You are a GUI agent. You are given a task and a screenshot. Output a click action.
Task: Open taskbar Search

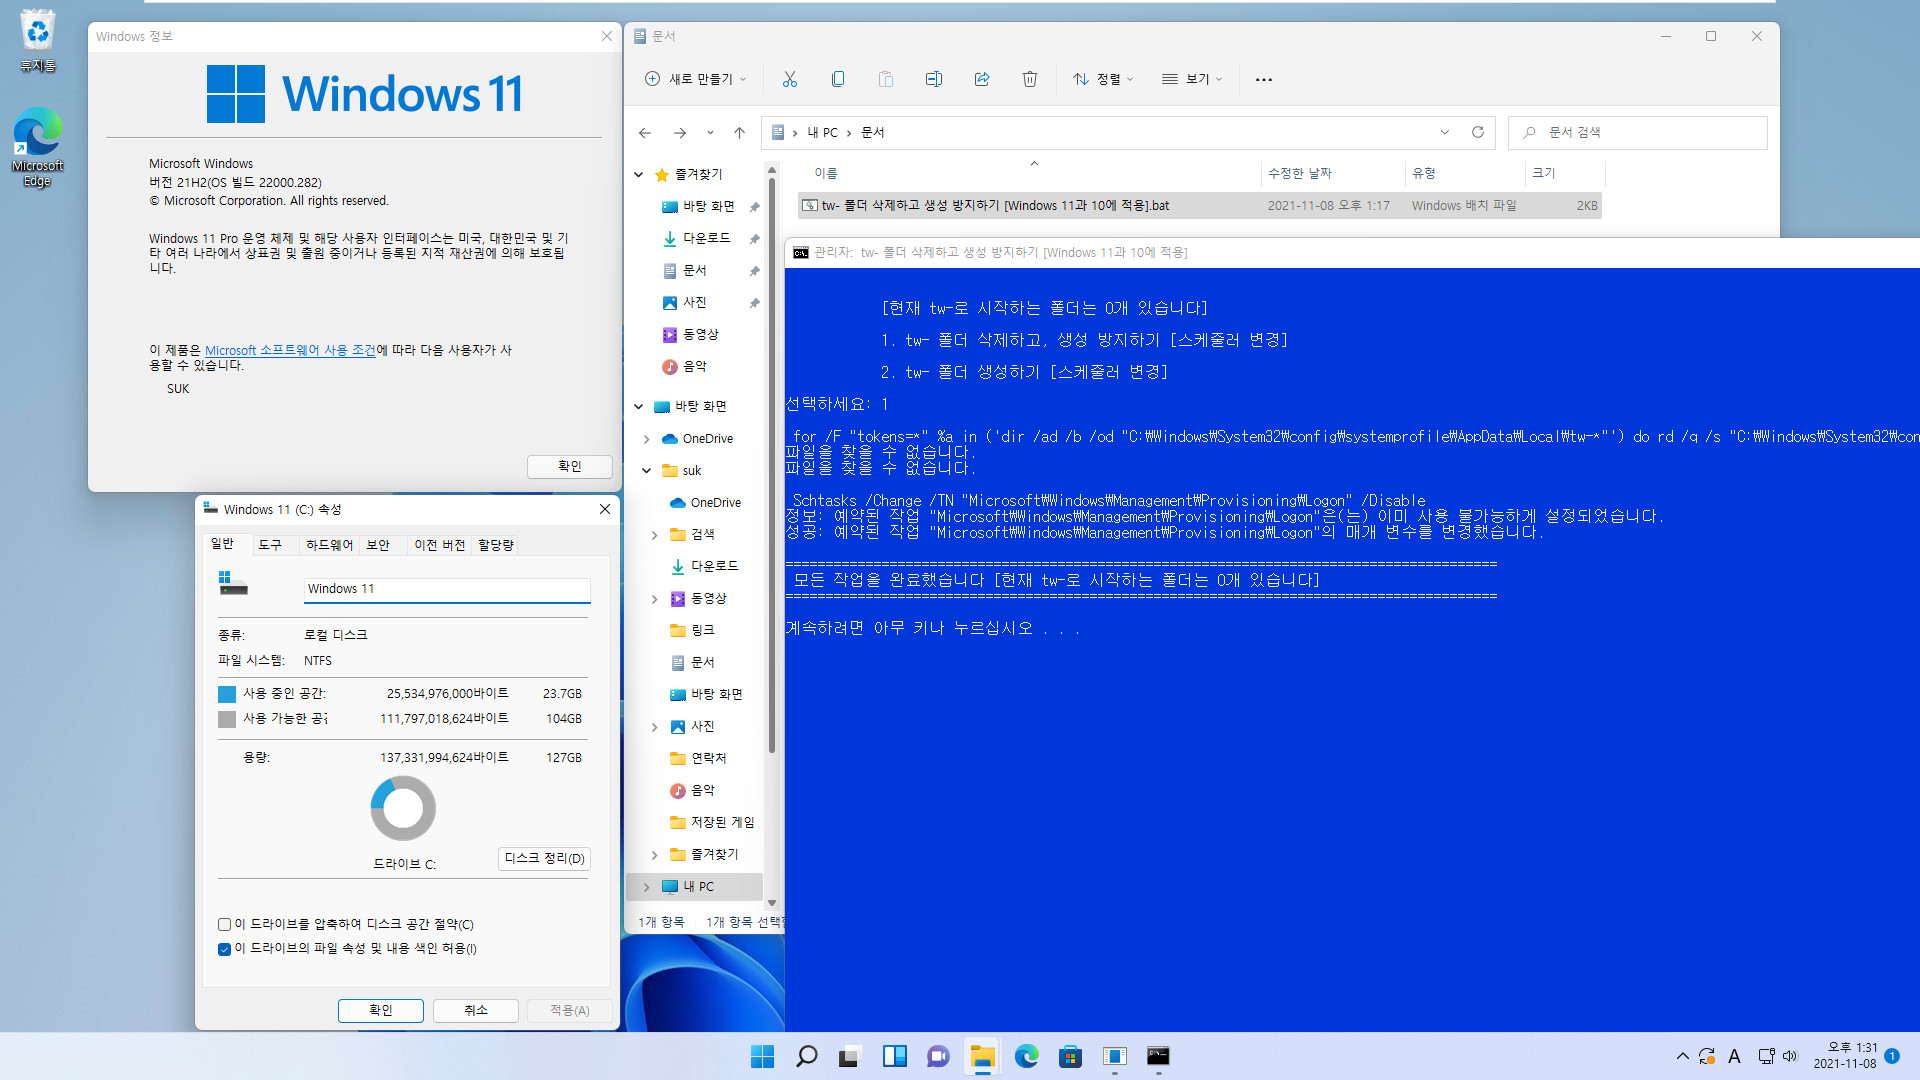click(x=806, y=1056)
